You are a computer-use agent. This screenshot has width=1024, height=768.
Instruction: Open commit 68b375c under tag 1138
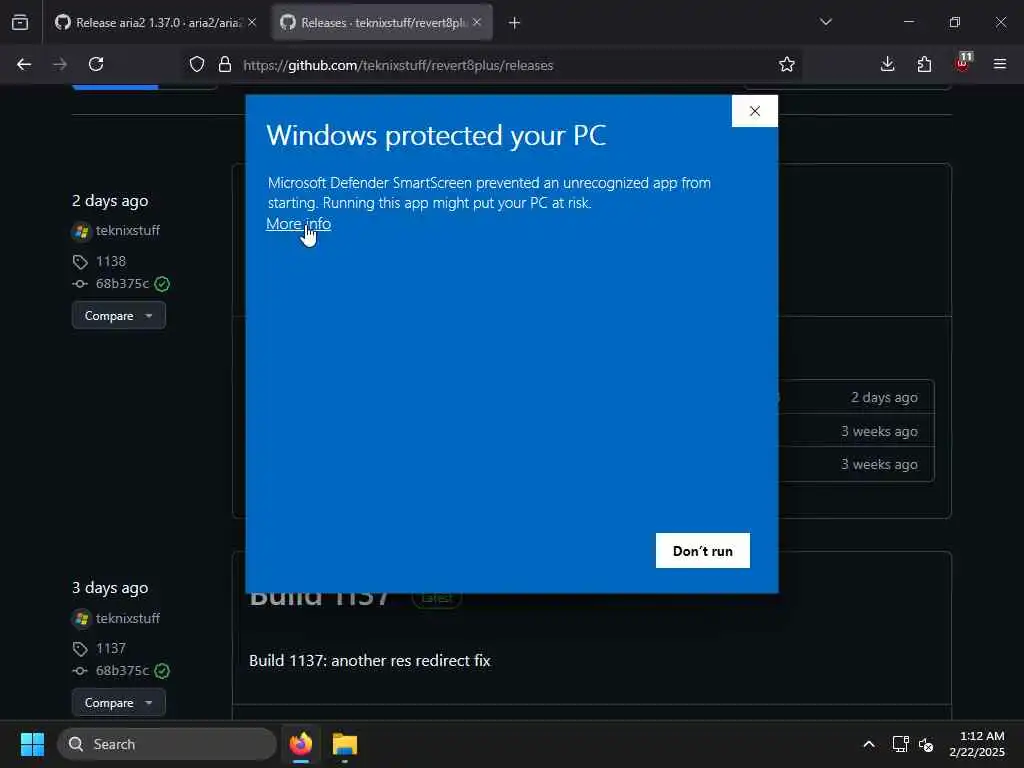122,284
